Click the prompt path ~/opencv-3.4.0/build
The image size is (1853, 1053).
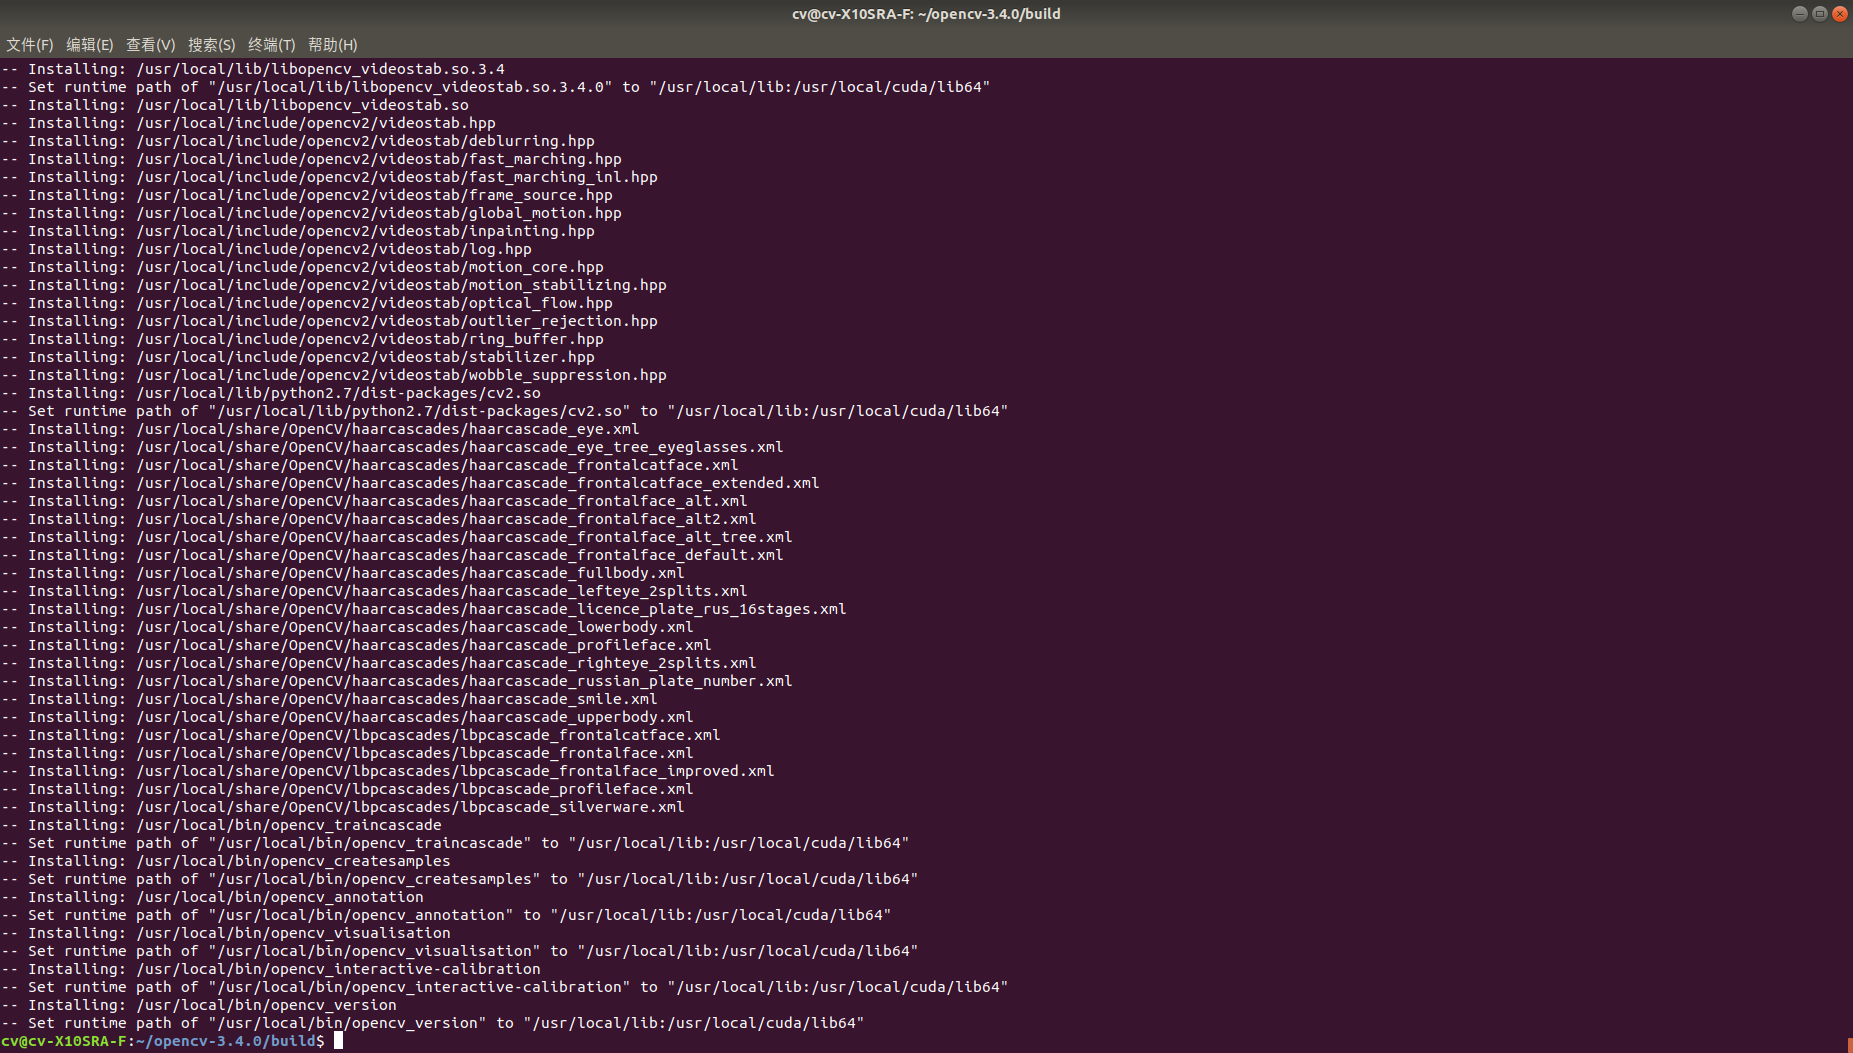tap(225, 1041)
